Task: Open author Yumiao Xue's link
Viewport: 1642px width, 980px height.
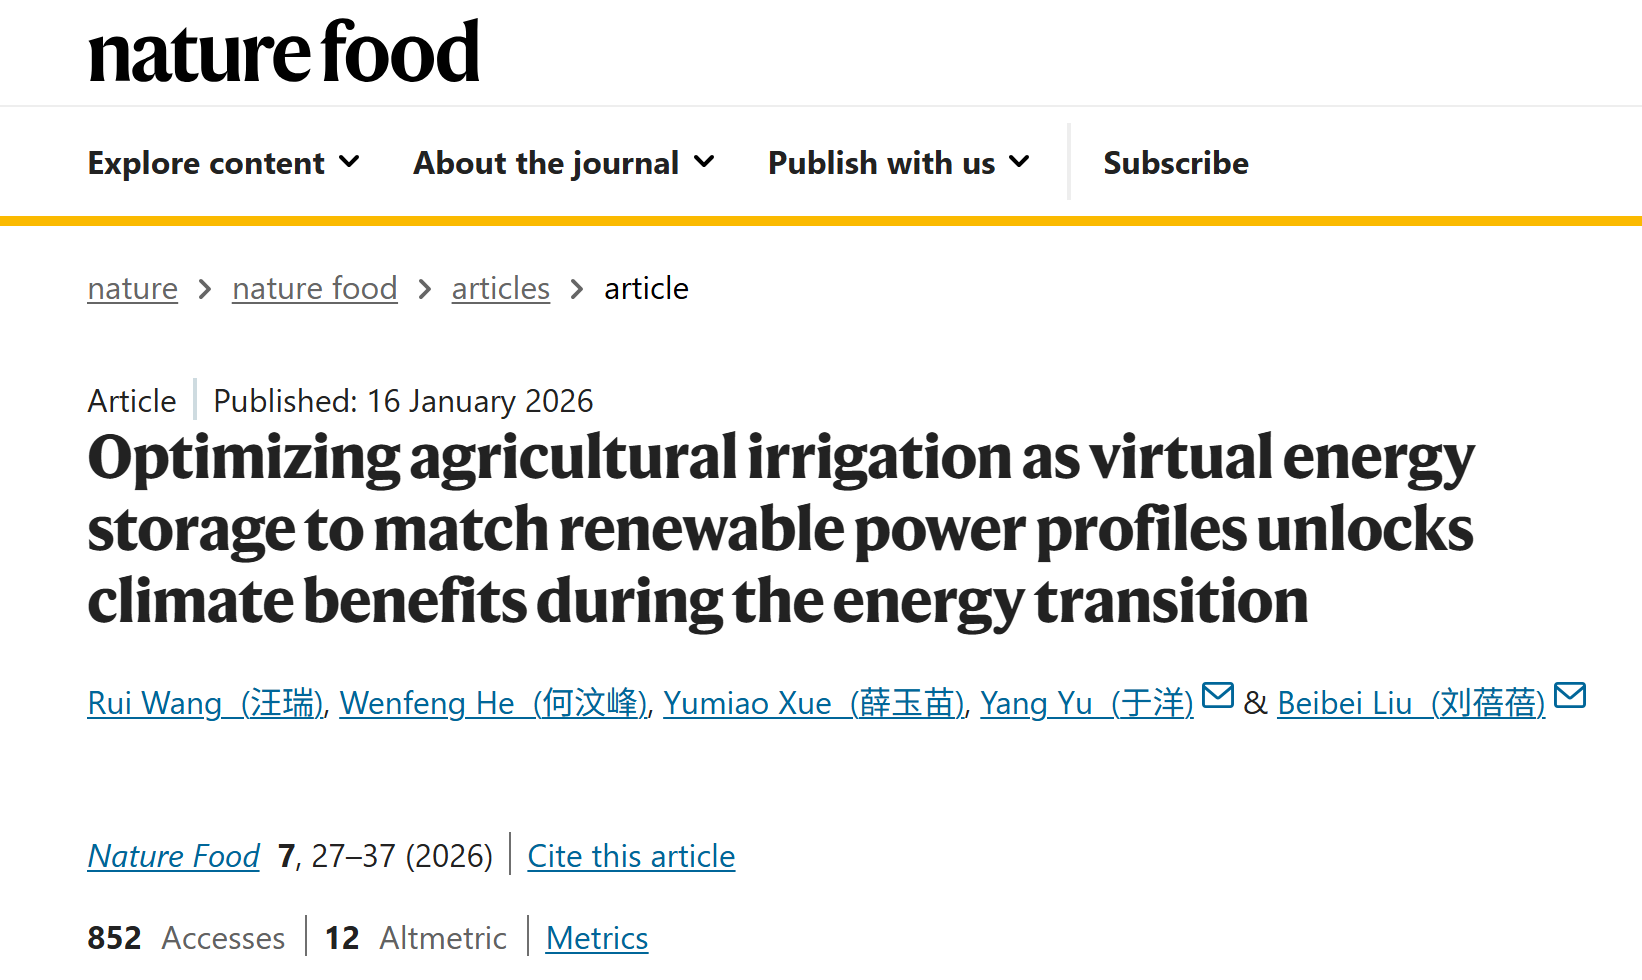Action: [813, 703]
